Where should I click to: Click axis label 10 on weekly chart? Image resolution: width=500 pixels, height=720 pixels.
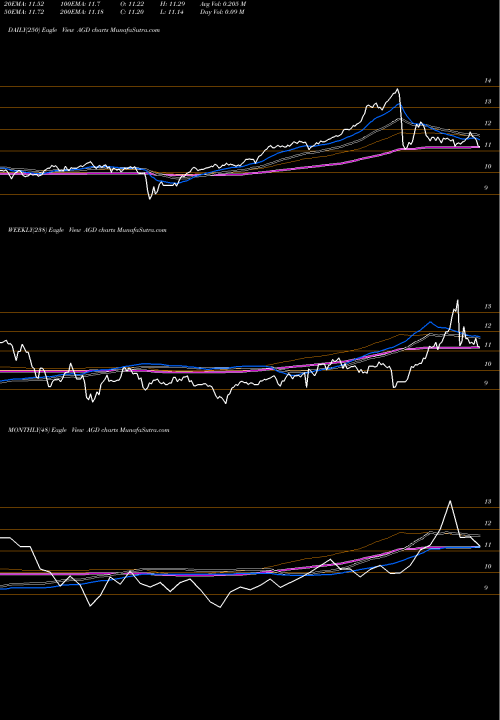click(488, 364)
